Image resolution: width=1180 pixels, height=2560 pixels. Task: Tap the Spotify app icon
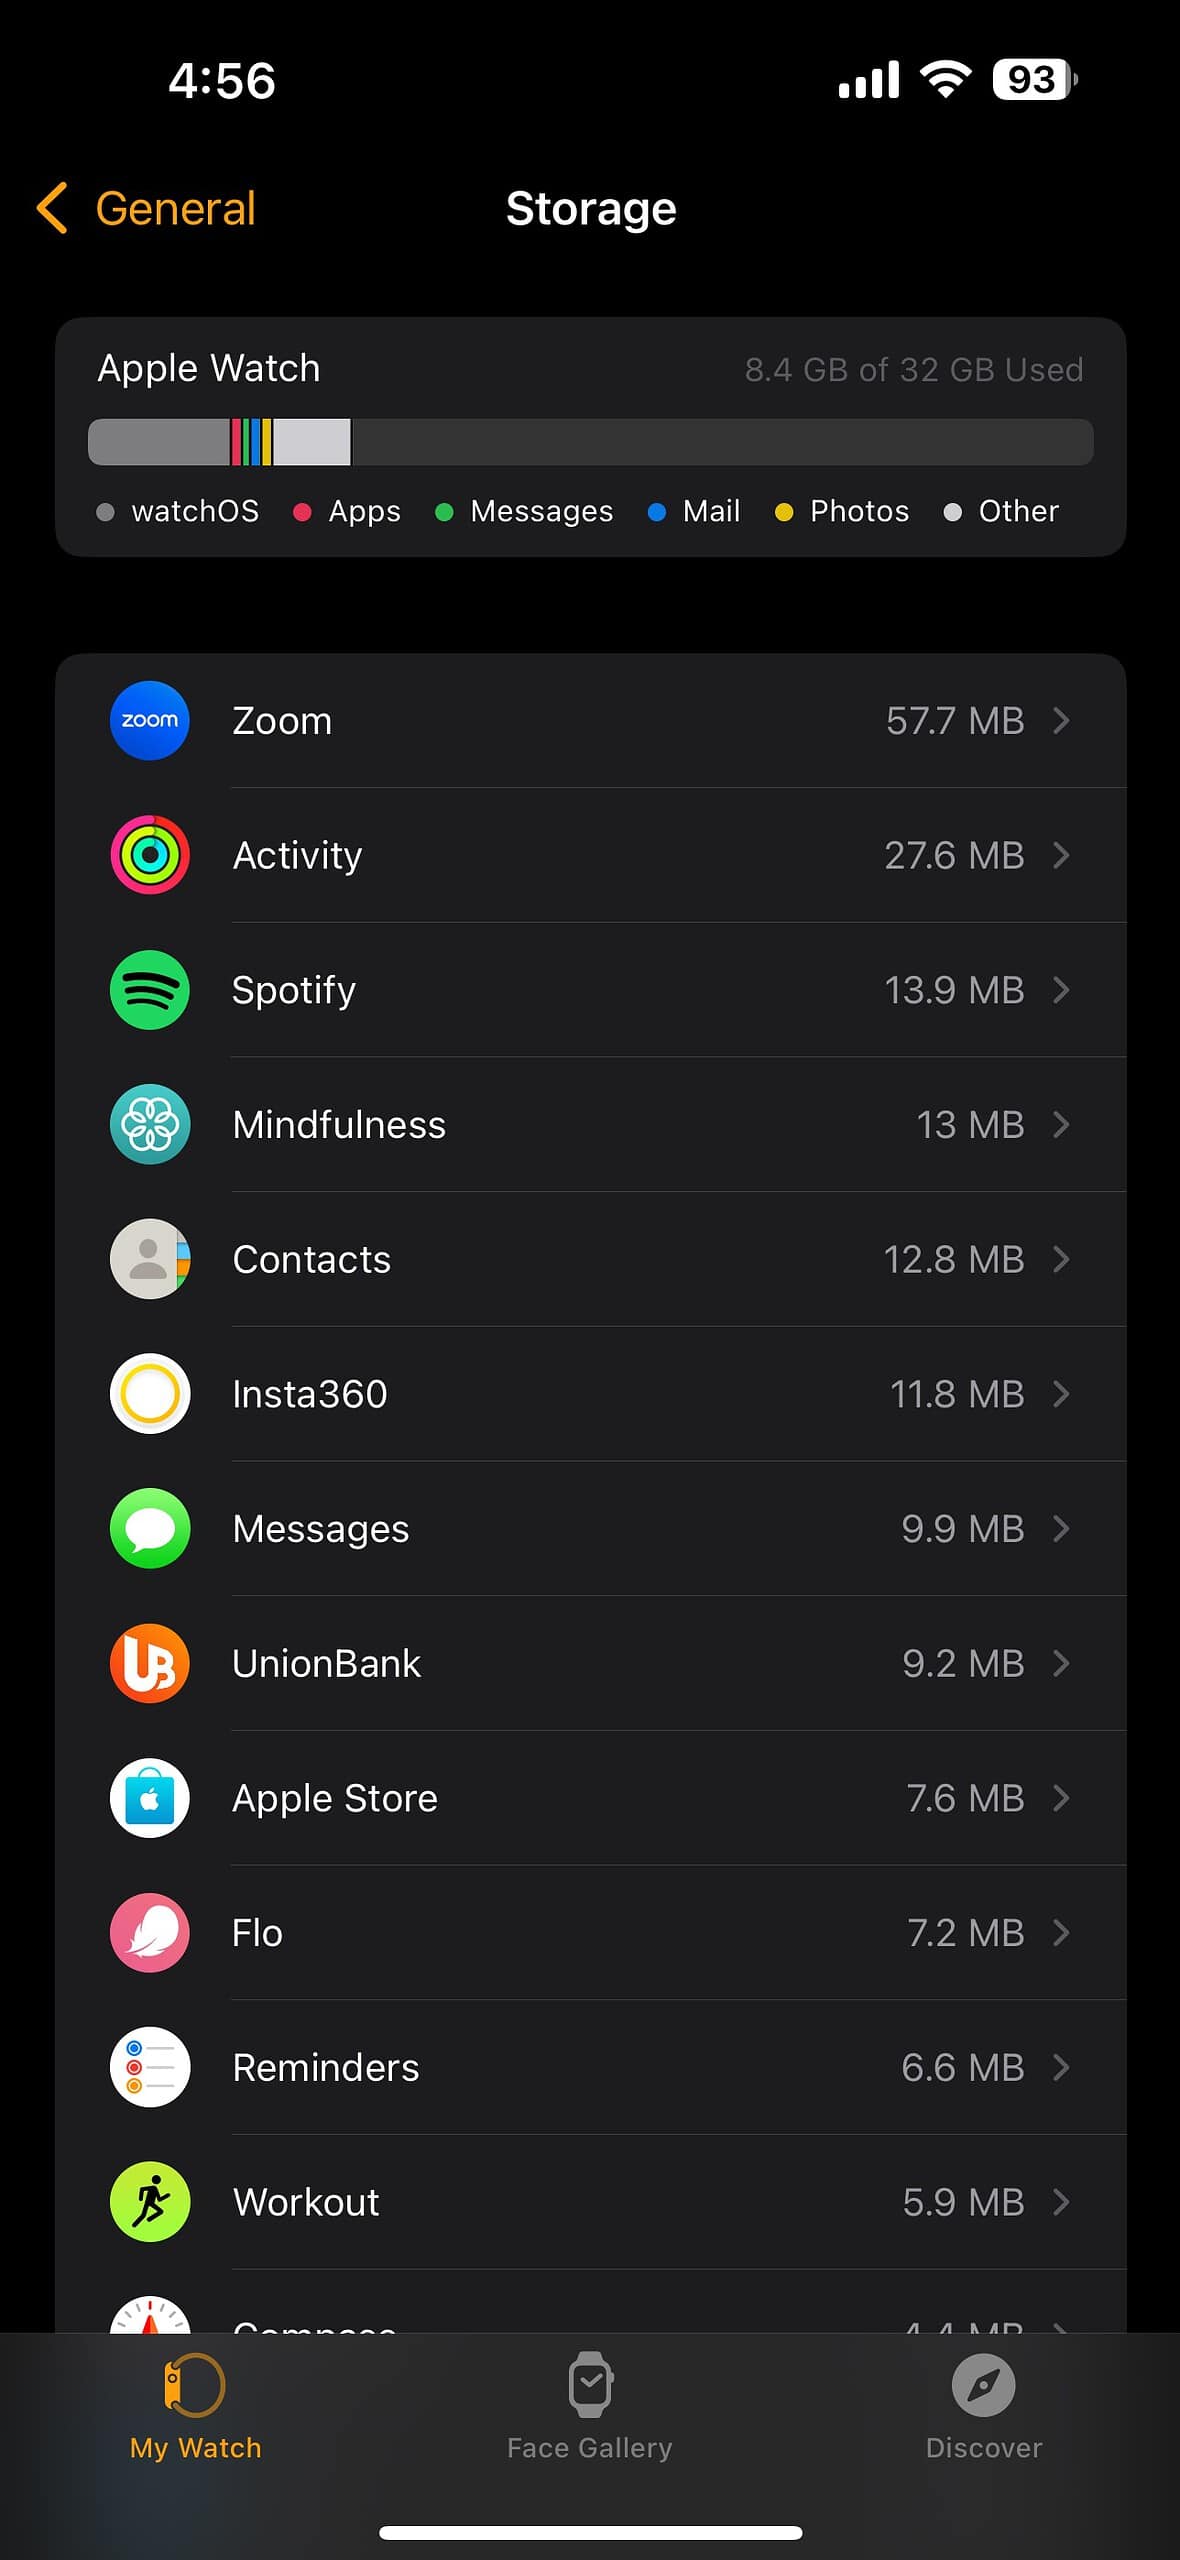tap(150, 990)
